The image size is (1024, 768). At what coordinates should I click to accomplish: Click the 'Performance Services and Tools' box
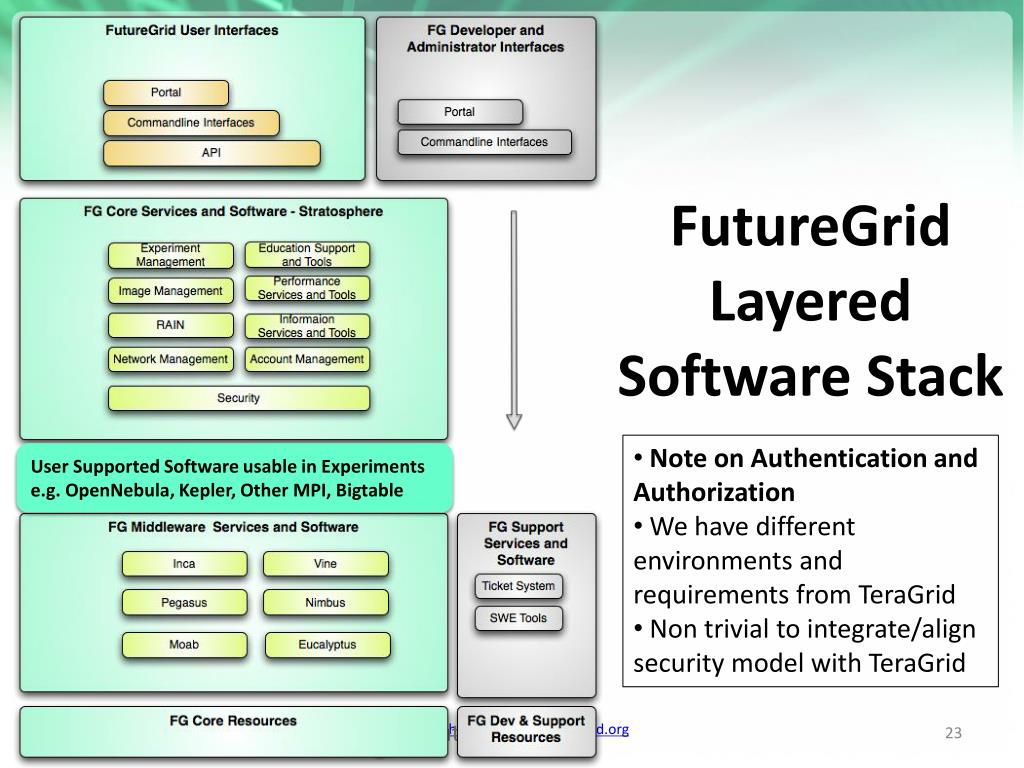(x=307, y=288)
